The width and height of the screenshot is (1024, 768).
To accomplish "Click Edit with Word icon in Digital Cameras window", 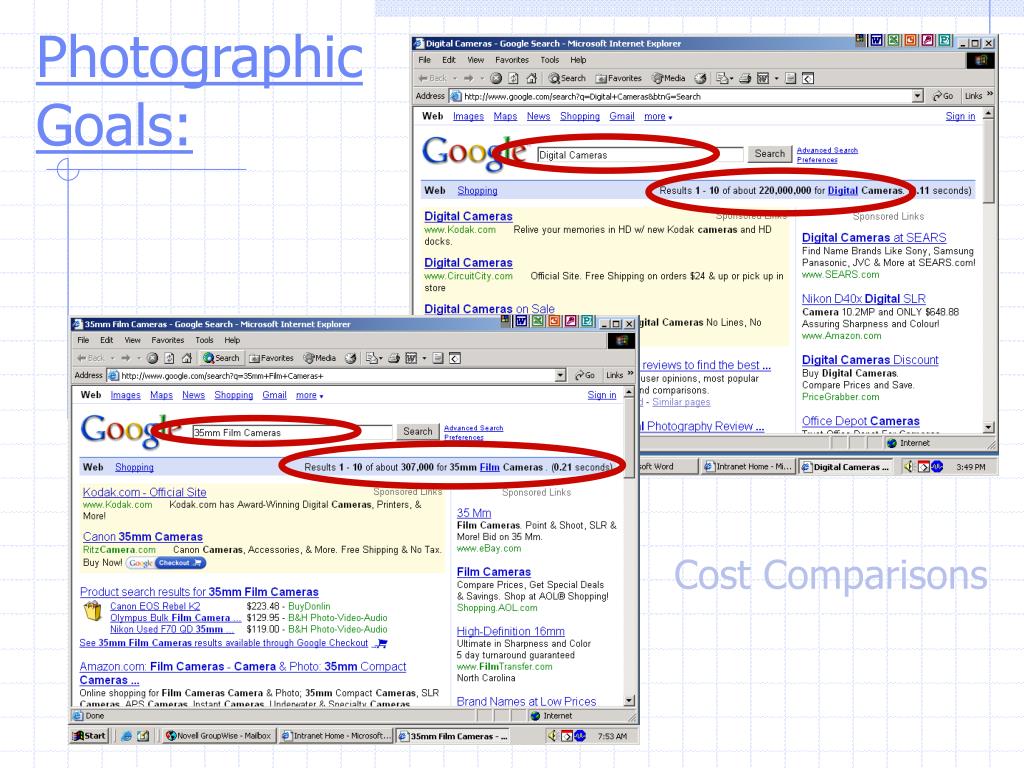I will click(763, 78).
